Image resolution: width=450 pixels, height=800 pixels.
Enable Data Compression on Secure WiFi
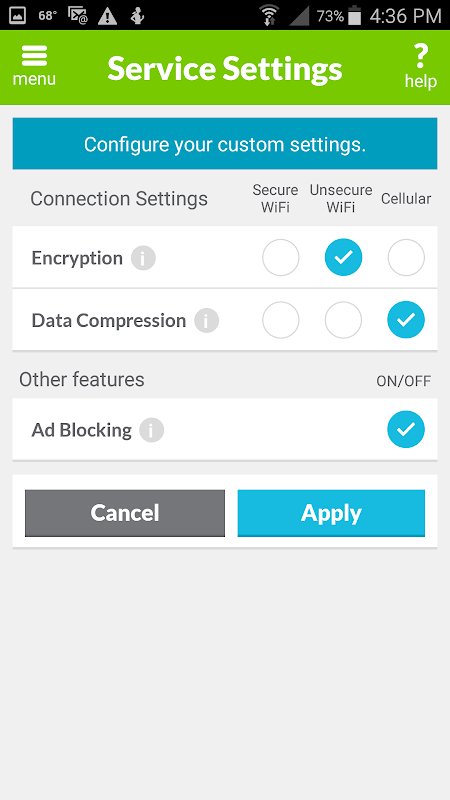[x=281, y=320]
